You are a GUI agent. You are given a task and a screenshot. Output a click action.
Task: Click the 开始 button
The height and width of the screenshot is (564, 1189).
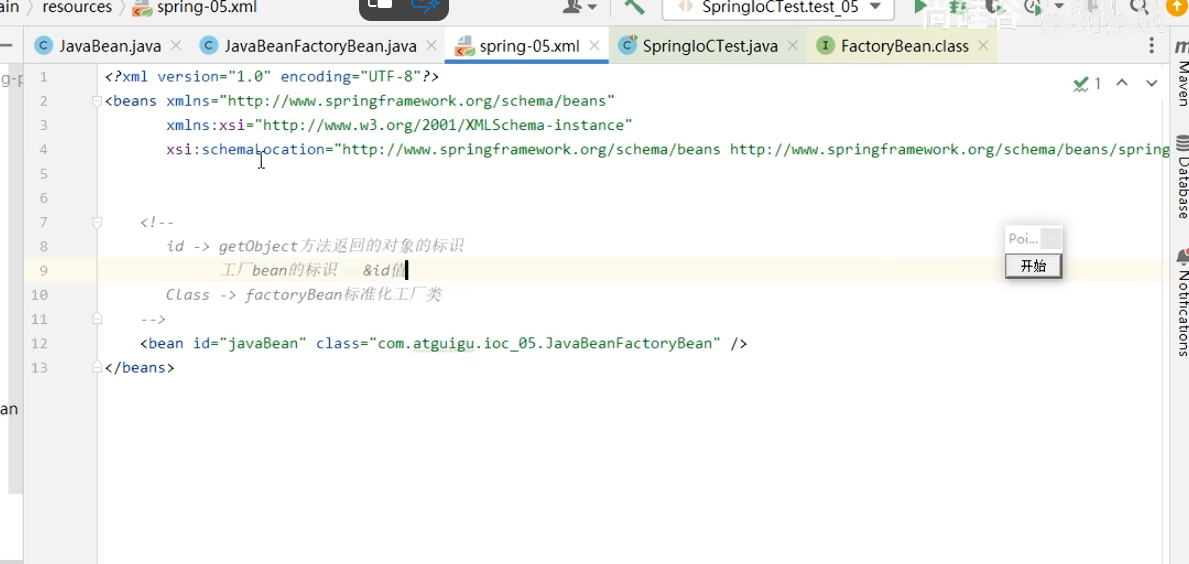click(1033, 266)
